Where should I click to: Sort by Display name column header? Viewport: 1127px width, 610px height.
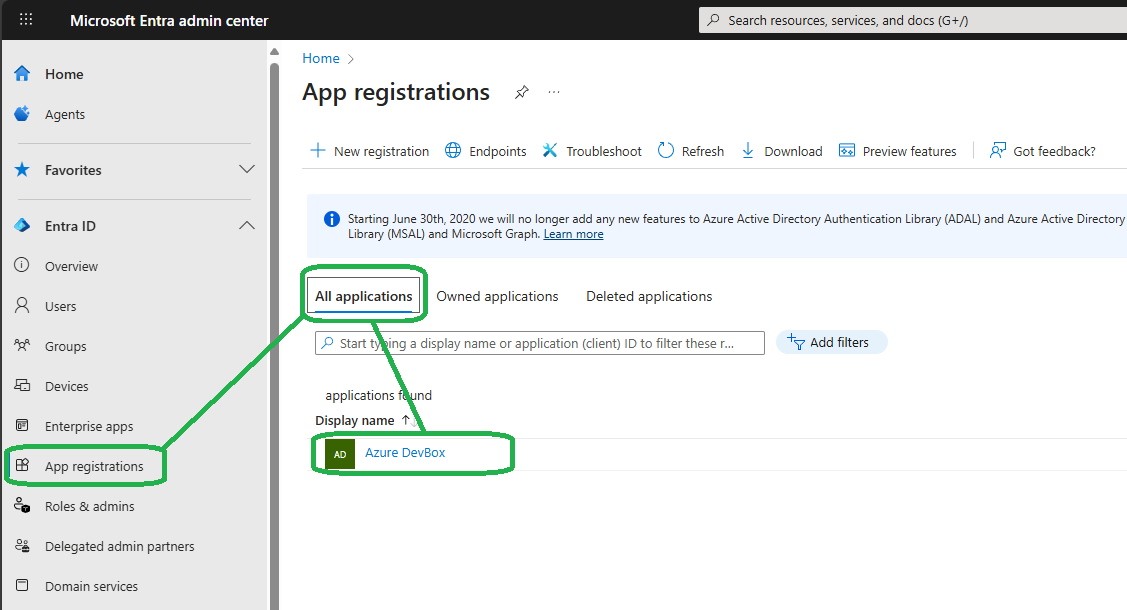click(x=355, y=421)
